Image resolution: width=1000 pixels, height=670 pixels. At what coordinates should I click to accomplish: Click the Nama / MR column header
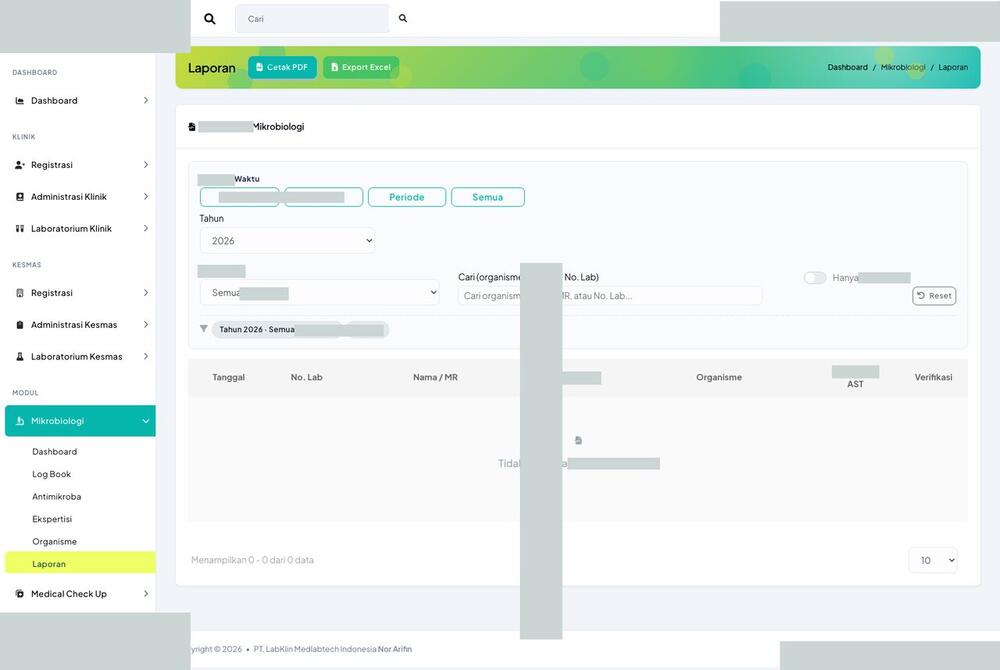pyautogui.click(x=436, y=377)
